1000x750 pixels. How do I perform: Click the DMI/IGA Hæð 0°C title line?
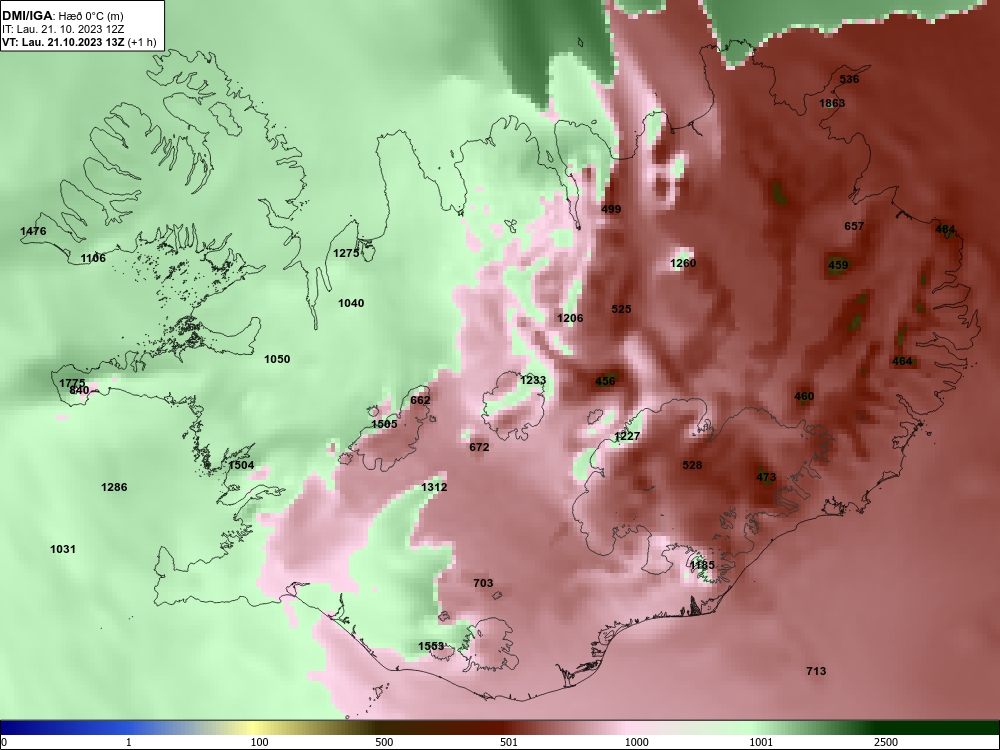click(x=62, y=16)
